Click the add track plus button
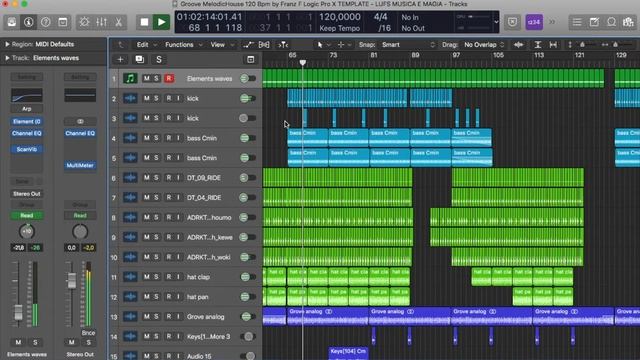Screen dimensions: 640x360 click(120, 60)
